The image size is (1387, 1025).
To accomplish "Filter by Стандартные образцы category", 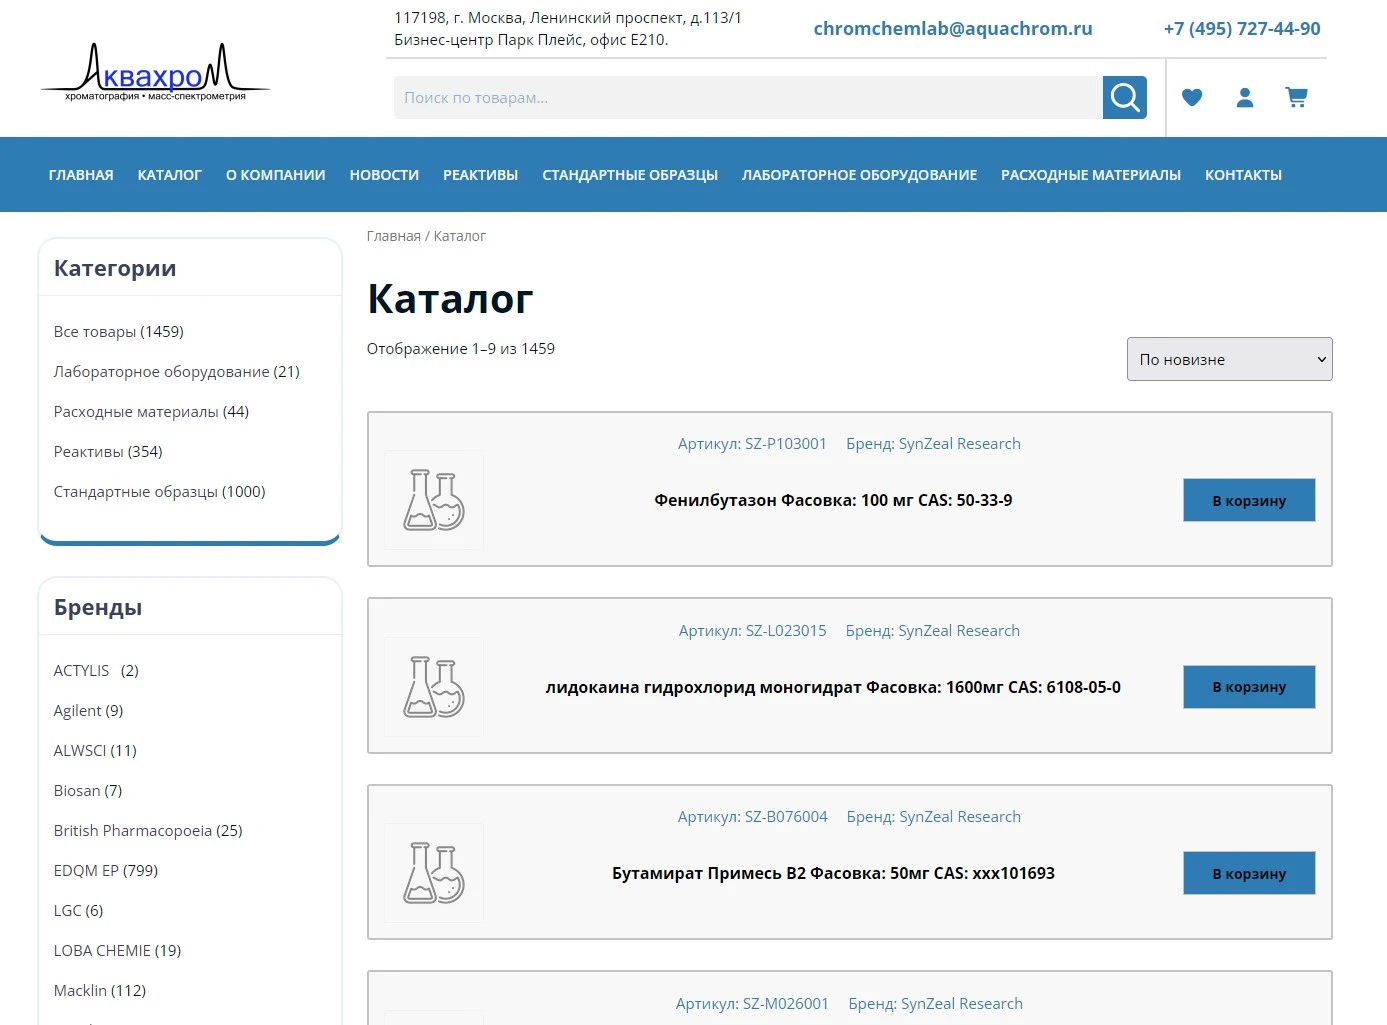I will (x=159, y=492).
